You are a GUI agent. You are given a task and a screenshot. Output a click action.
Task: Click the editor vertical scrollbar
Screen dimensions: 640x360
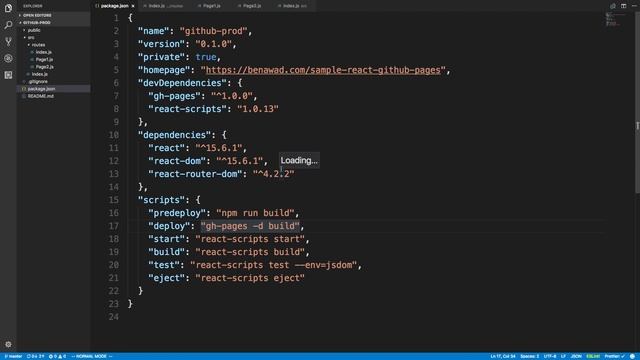pos(637,102)
